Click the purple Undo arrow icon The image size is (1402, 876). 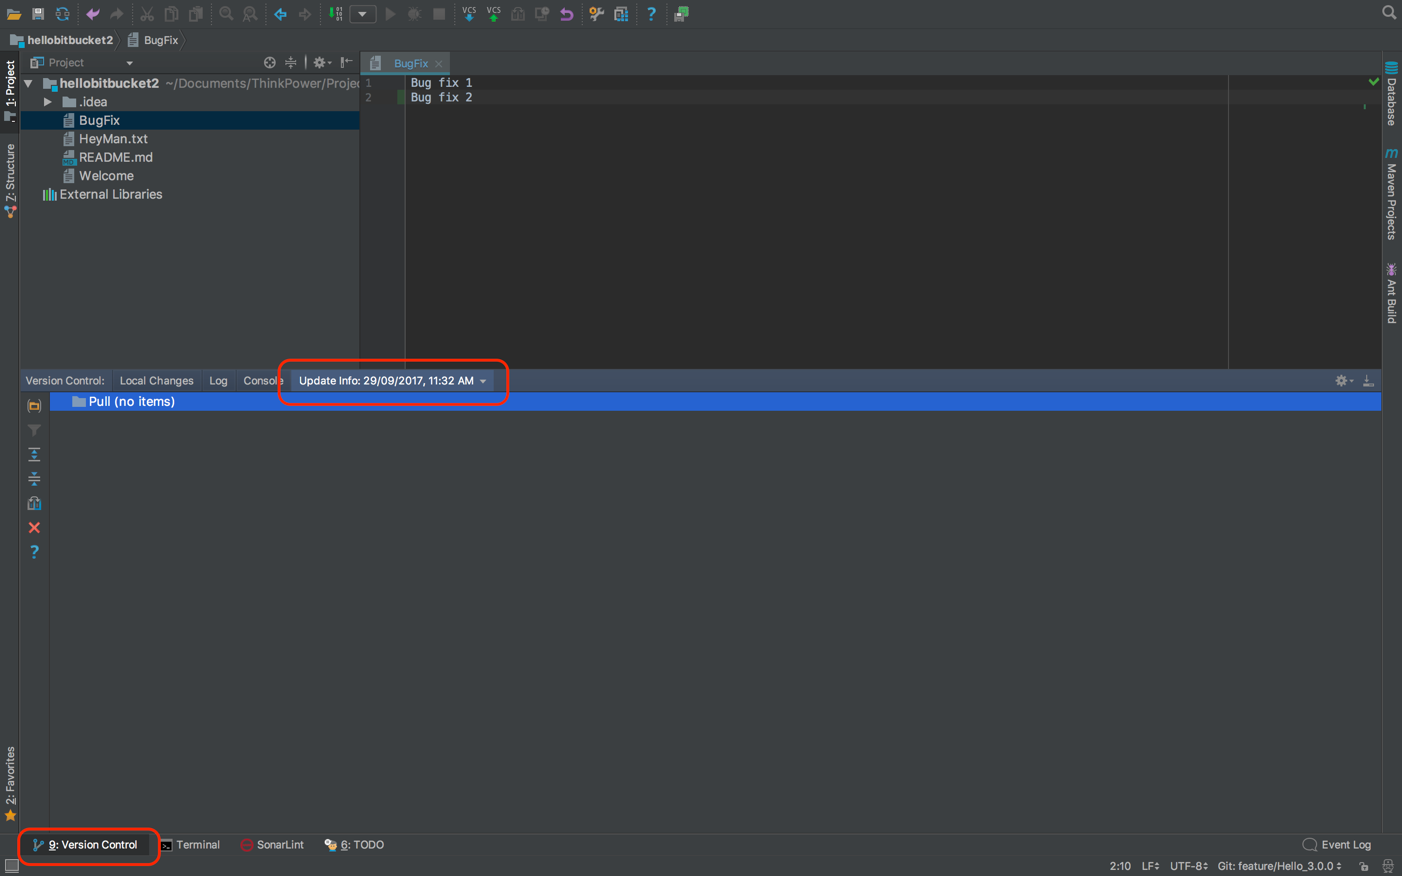pyautogui.click(x=92, y=14)
